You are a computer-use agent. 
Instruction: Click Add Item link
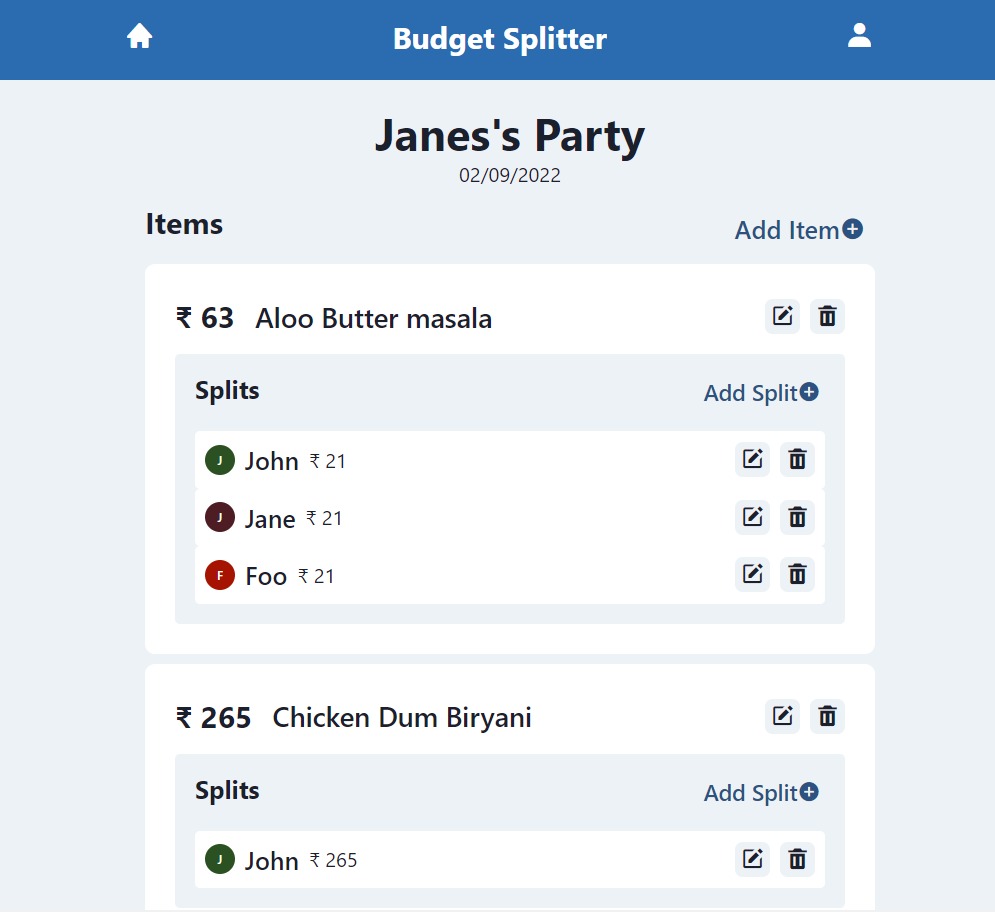pos(786,230)
